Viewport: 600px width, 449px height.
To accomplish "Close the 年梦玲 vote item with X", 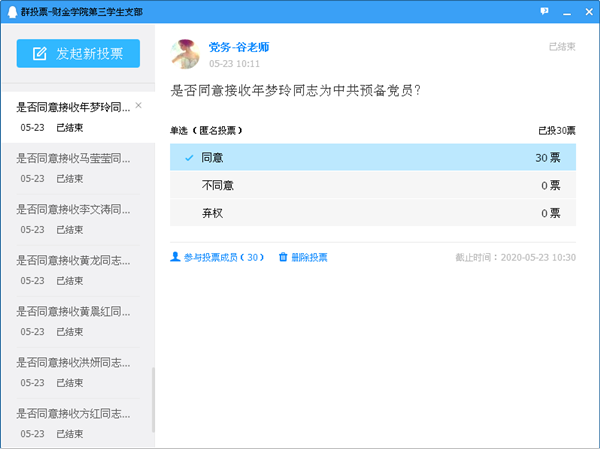I will (x=138, y=105).
